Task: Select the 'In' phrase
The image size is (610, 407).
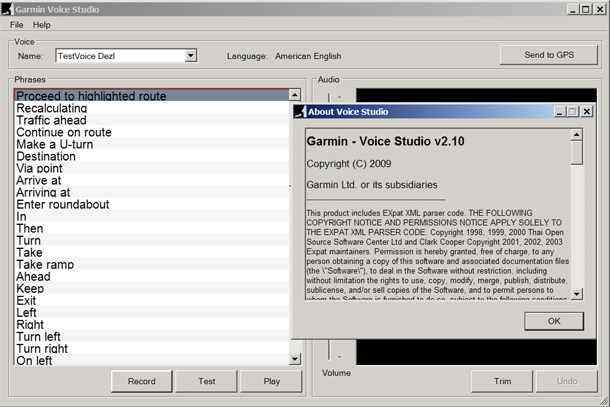Action: [x=151, y=216]
